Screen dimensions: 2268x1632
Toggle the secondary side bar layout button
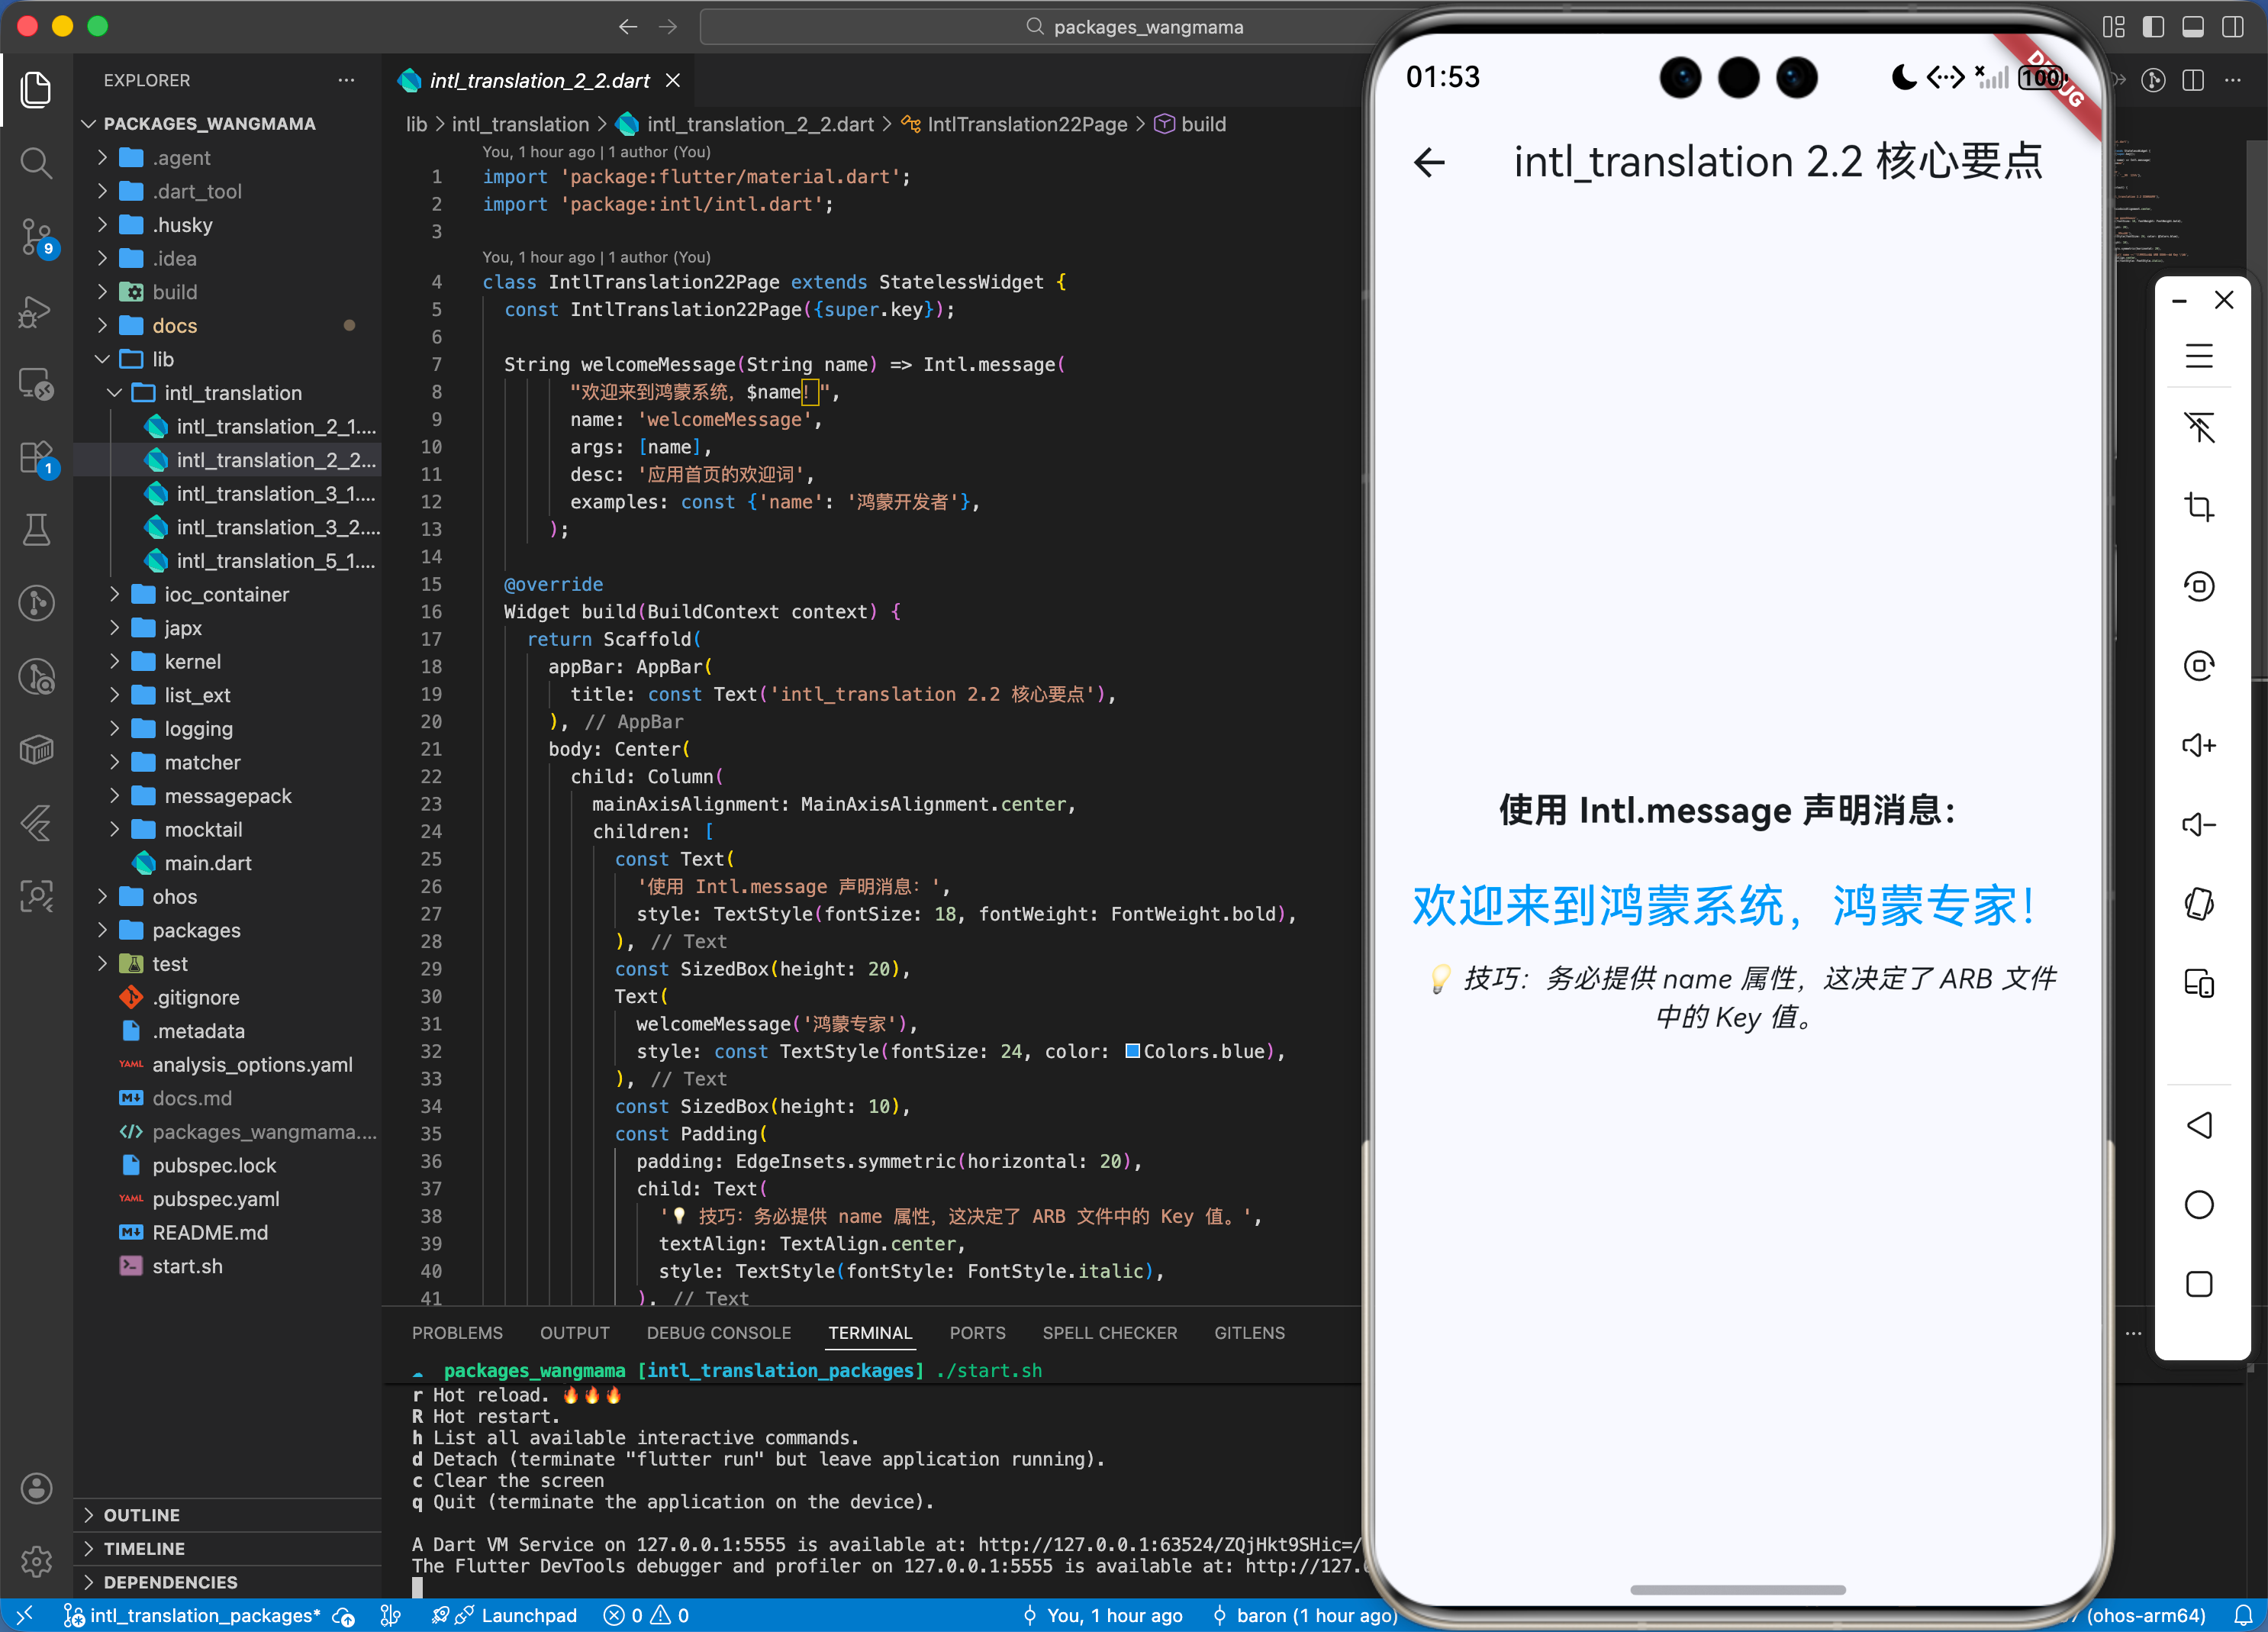tap(2232, 27)
